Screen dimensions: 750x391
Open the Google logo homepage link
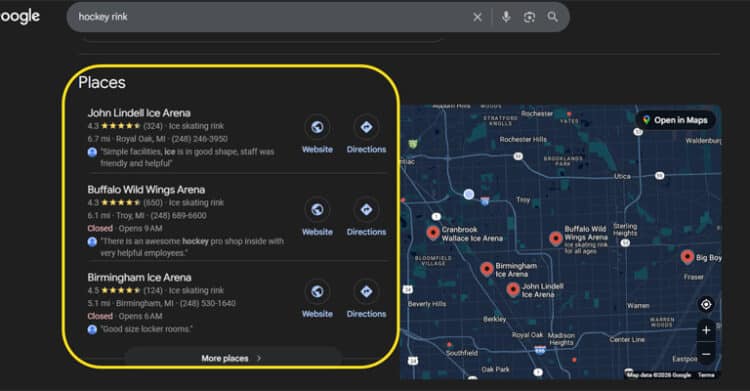20,16
